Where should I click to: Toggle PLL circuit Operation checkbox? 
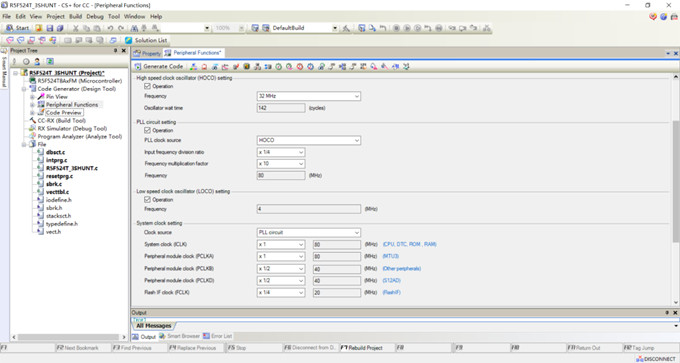147,130
